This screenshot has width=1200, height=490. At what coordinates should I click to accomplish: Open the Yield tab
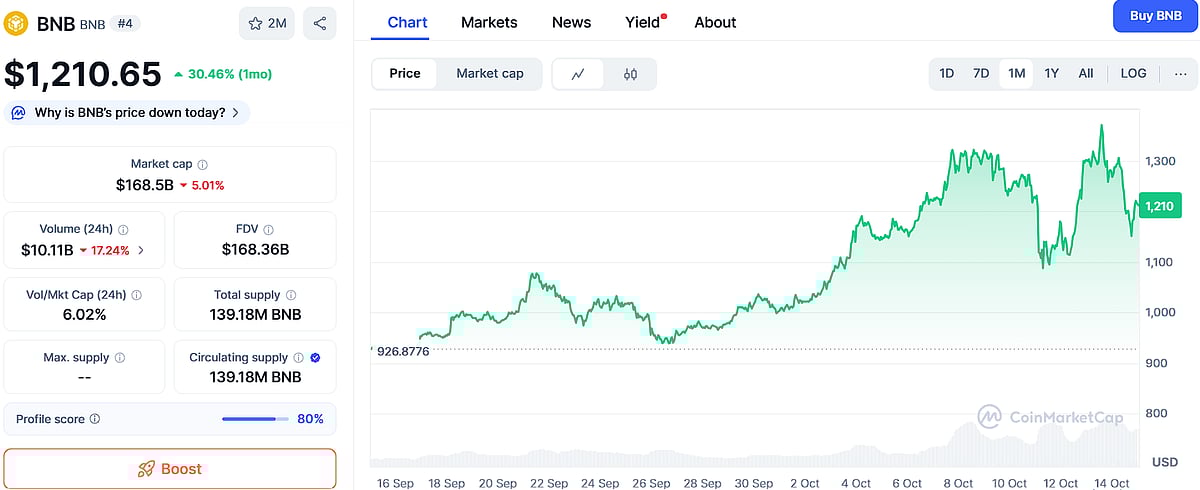click(645, 22)
